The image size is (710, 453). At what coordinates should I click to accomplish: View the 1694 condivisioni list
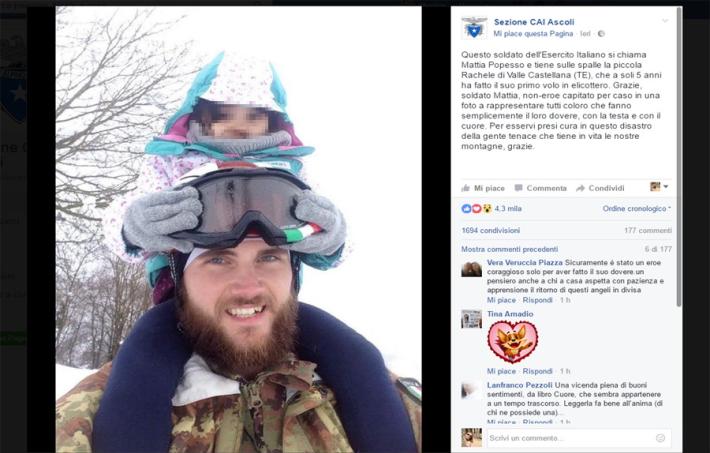coord(490,230)
